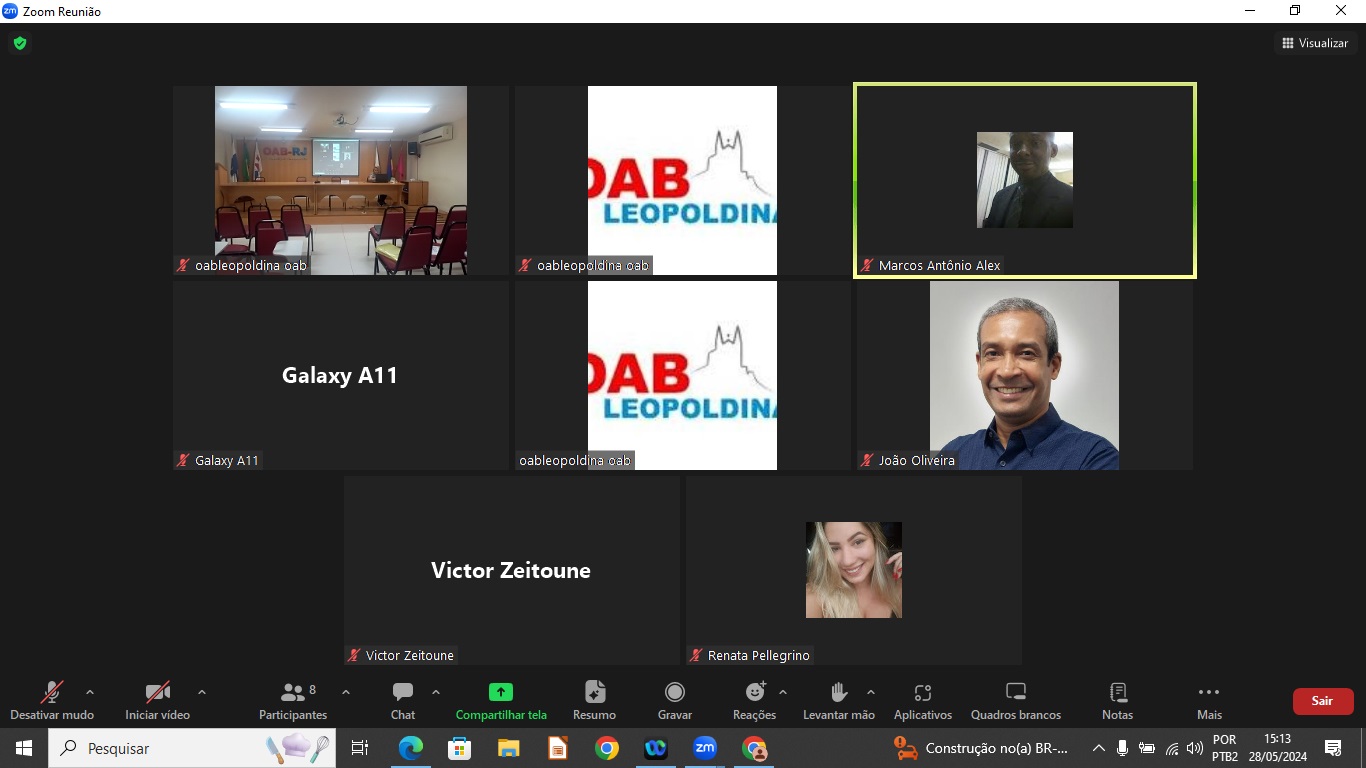Click the small Galaxy A11 name label
This screenshot has width=1366, height=768.
[226, 461]
